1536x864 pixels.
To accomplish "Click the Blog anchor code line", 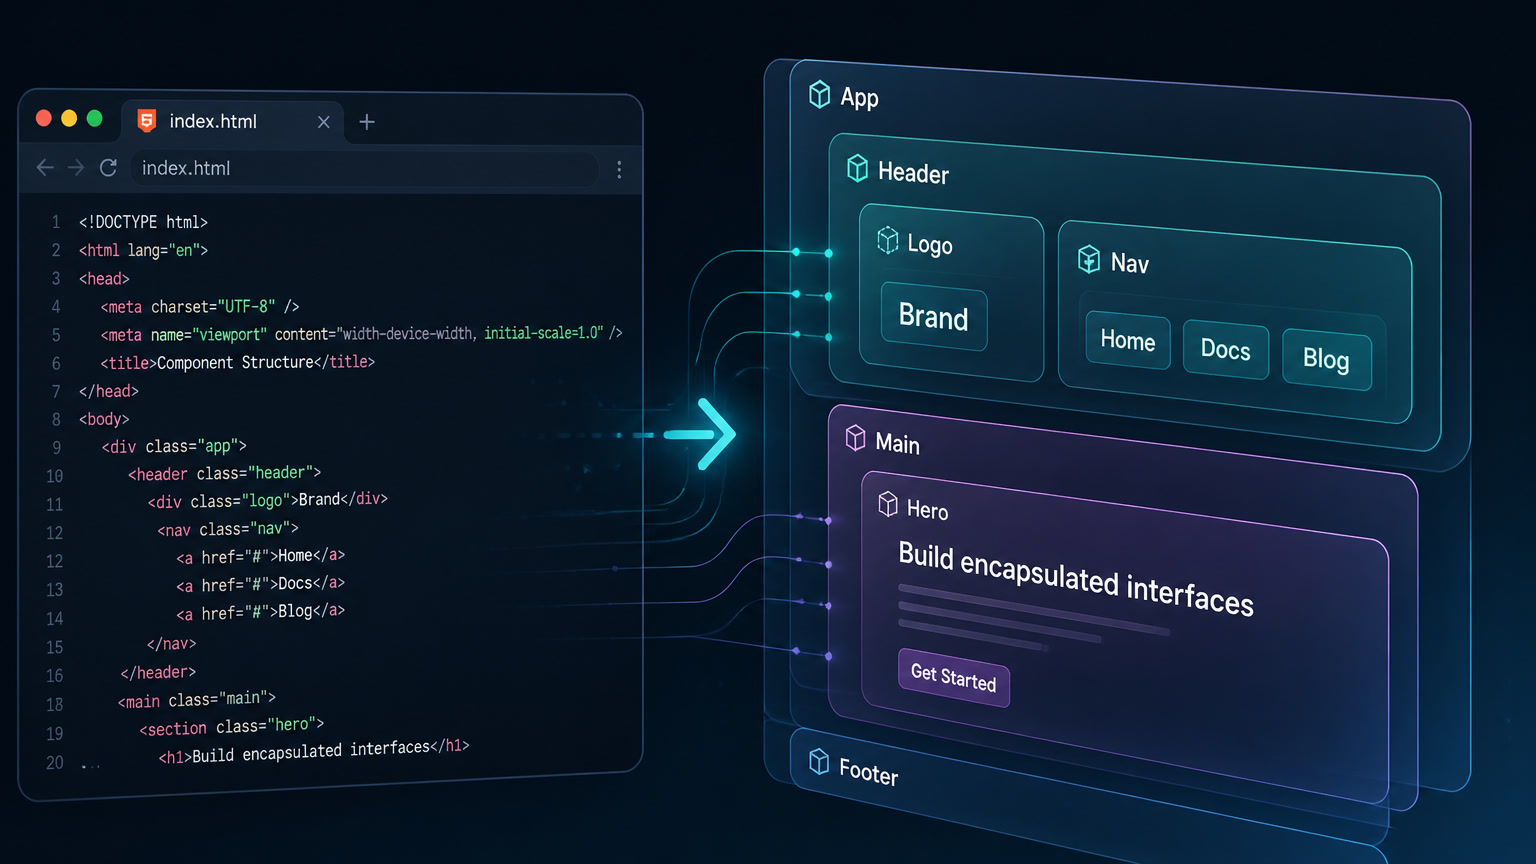I will 261,612.
